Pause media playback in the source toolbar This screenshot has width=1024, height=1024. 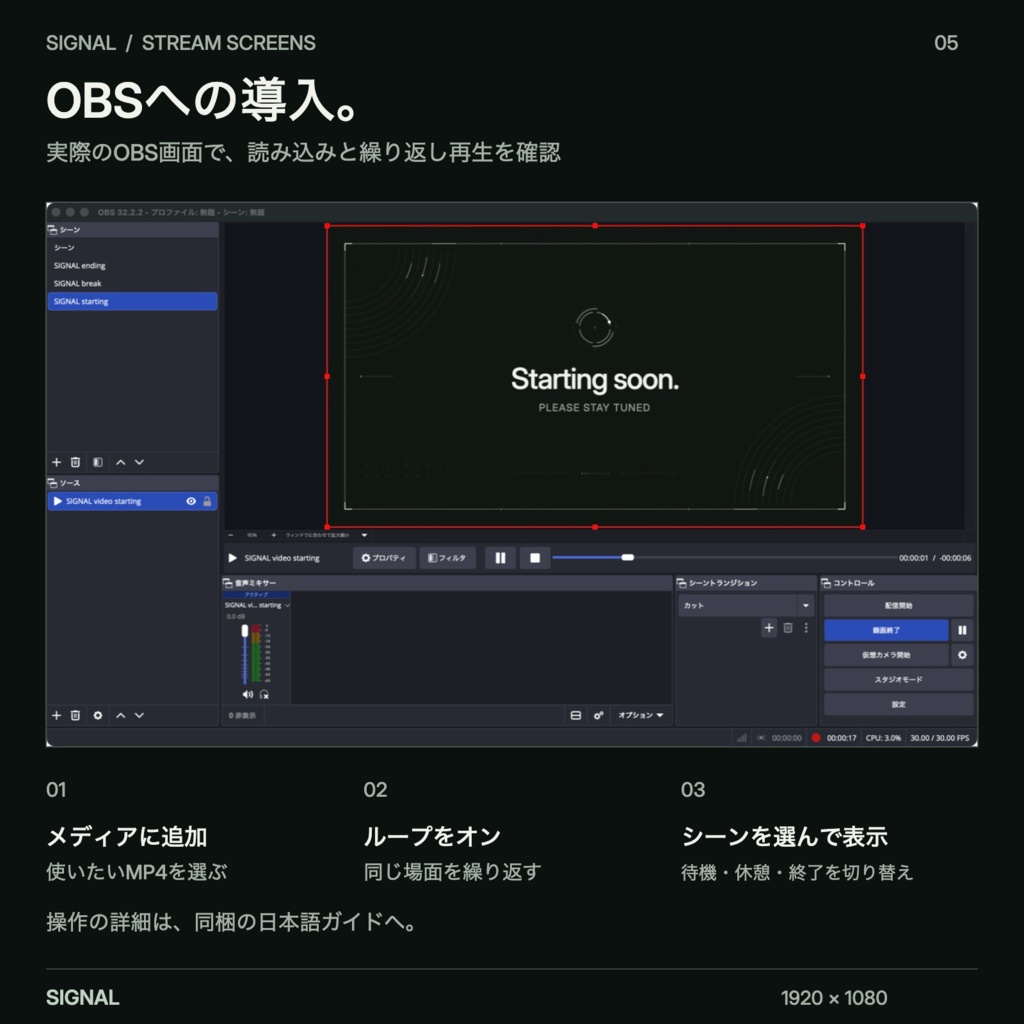[x=500, y=558]
